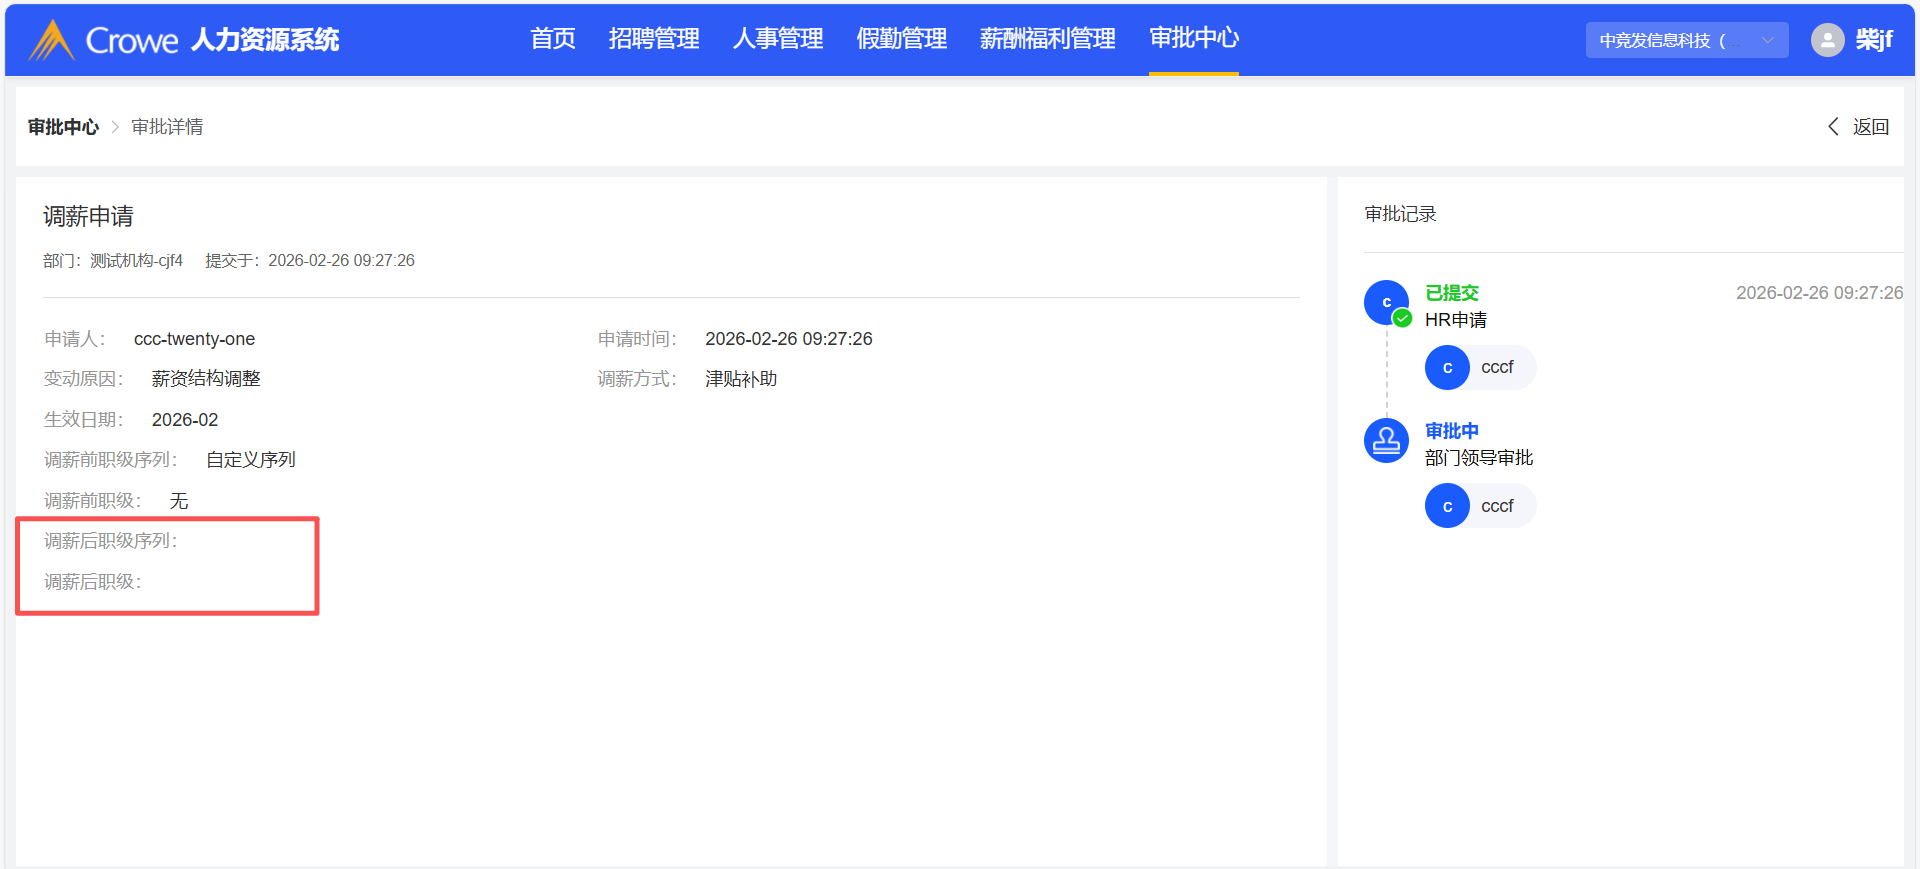
Task: Click the back arrow icon beside 返回
Action: [1833, 127]
